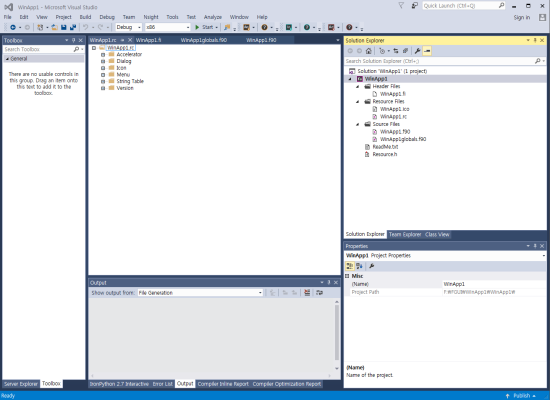Click Sync with Active Document icon
This screenshot has height=400, width=550.
tap(396, 51)
